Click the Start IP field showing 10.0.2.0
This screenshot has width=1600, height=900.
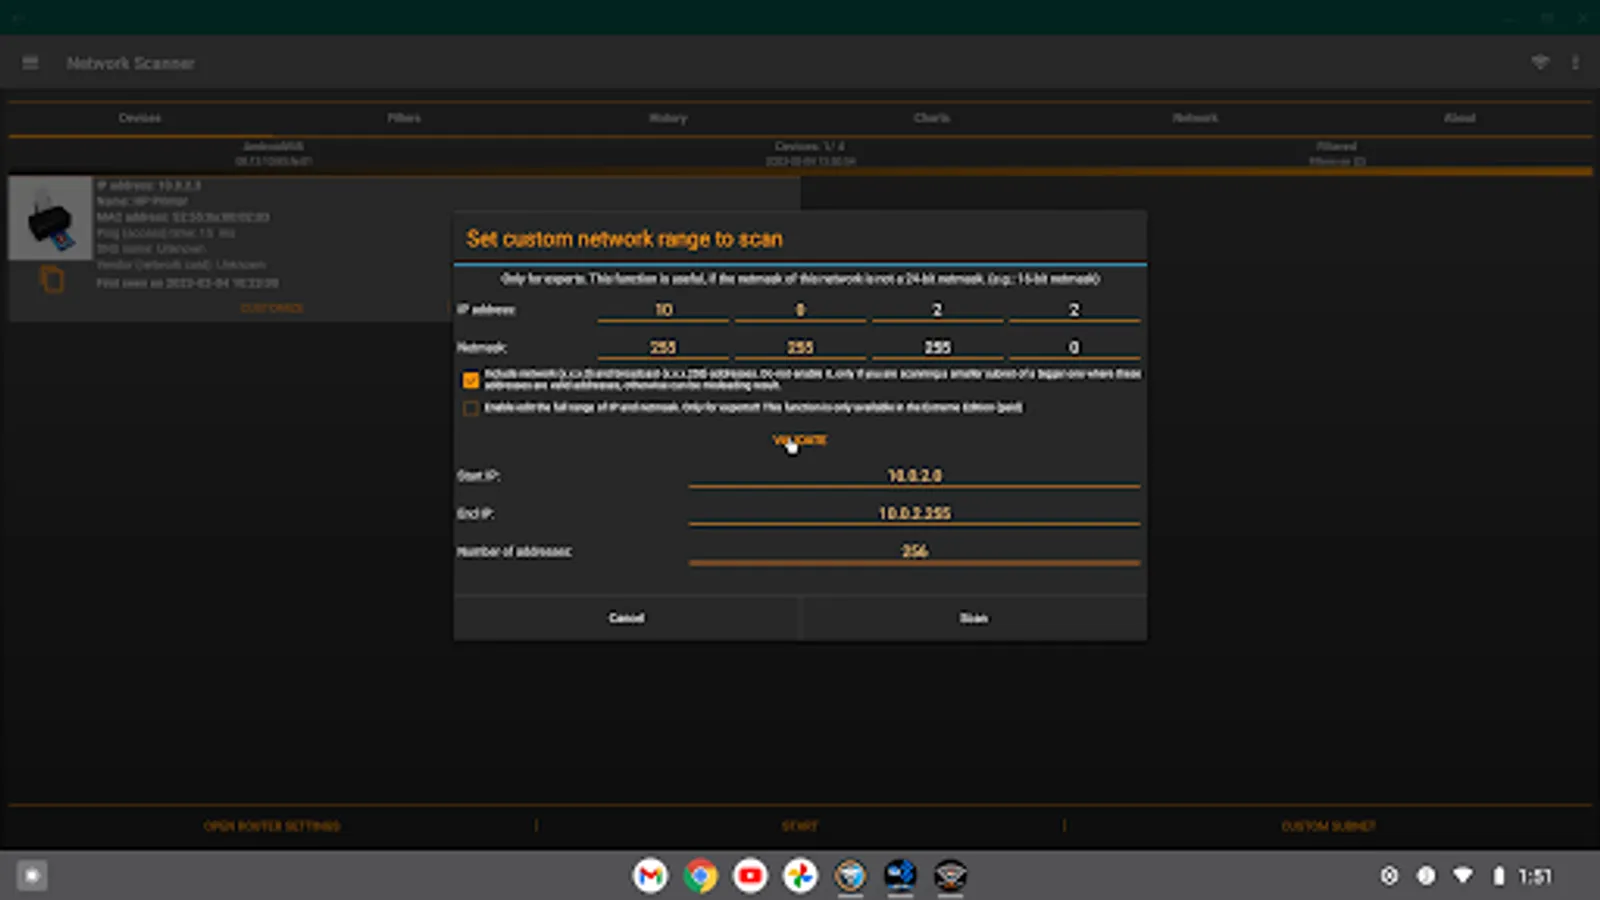[914, 476]
